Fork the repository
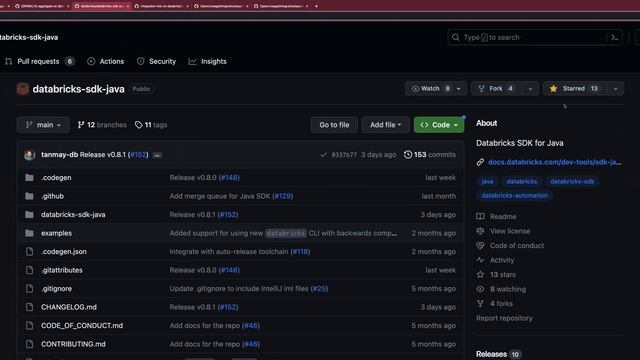Screen dimensions: 640x360 click(496, 89)
